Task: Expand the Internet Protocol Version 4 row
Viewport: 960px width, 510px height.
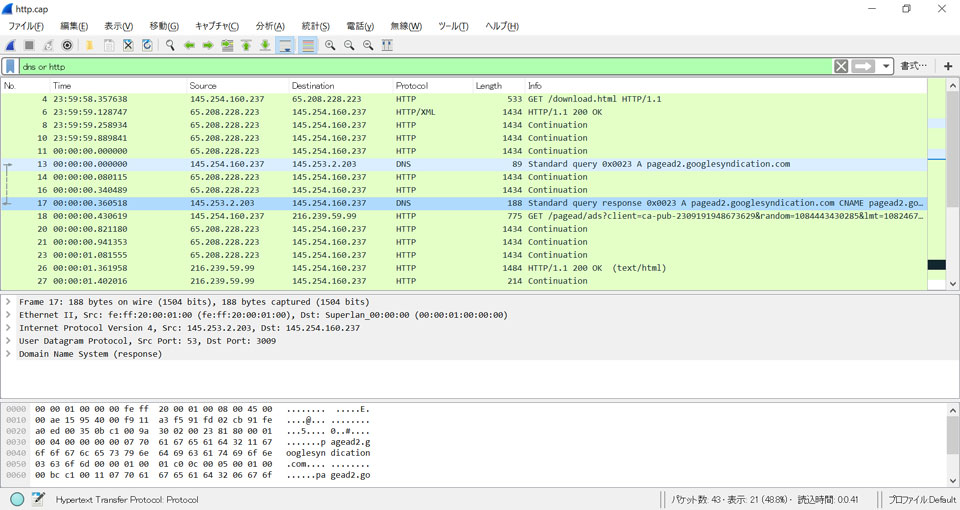Action: pos(9,328)
